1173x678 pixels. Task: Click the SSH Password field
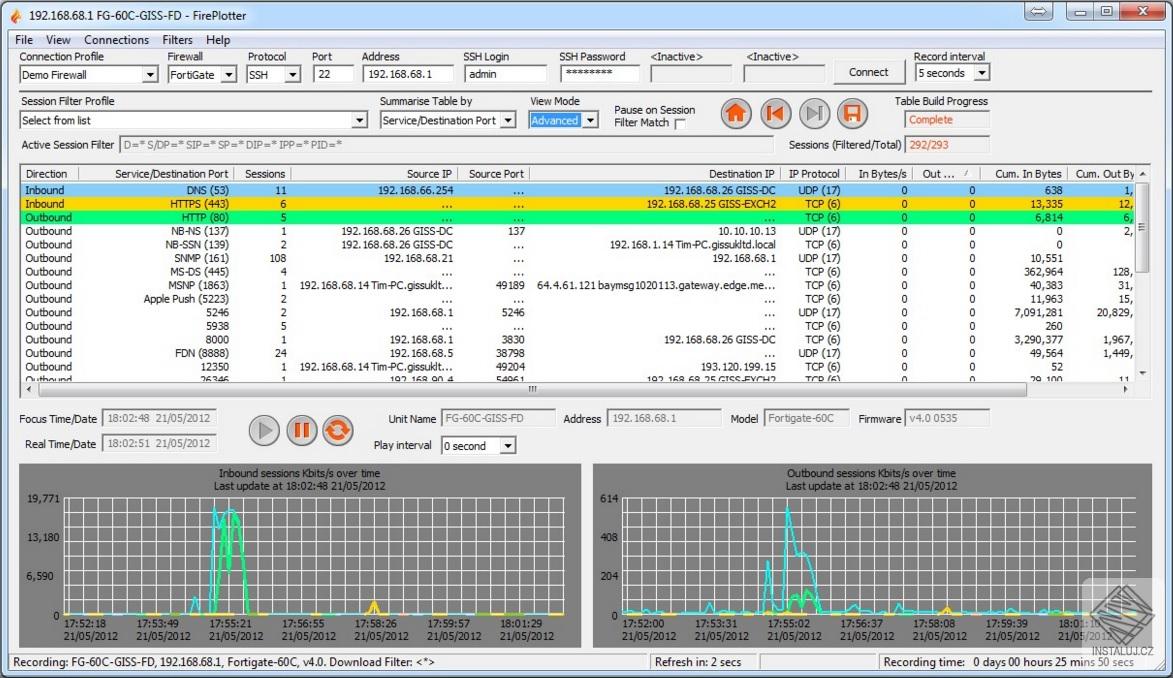click(x=600, y=73)
